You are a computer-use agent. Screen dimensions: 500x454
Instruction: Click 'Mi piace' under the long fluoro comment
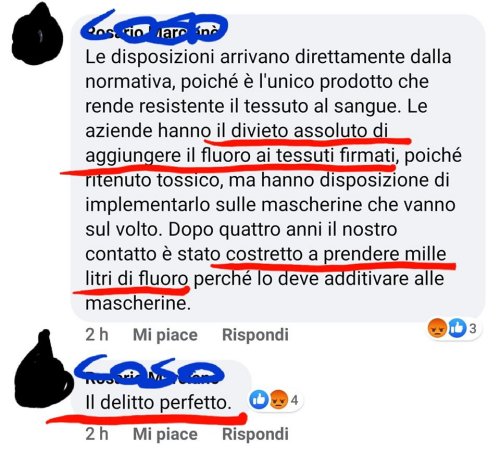[165, 335]
